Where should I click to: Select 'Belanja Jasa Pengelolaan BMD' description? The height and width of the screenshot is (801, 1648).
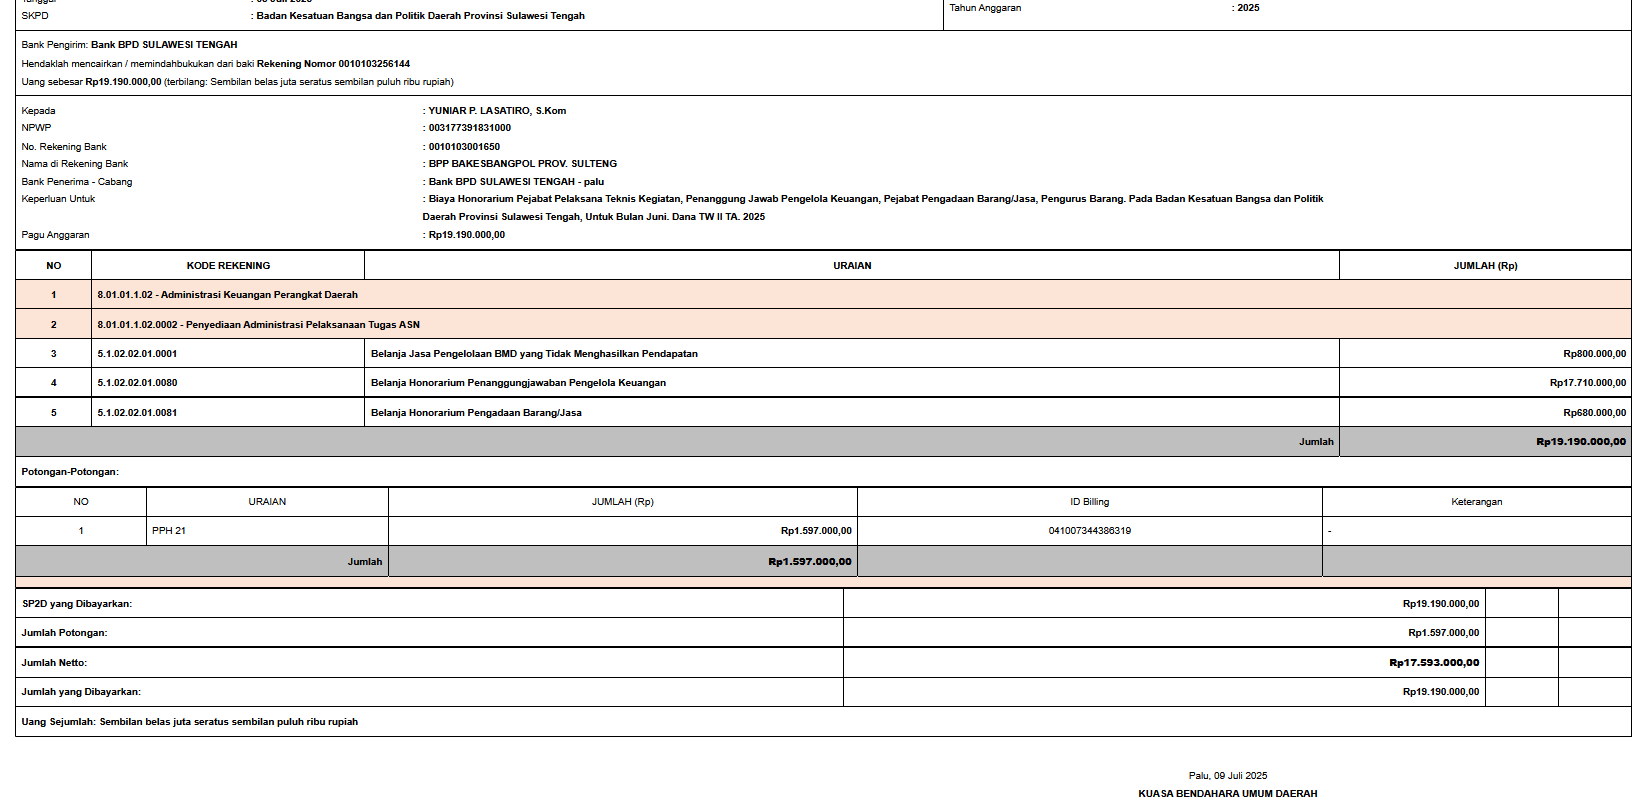[534, 354]
